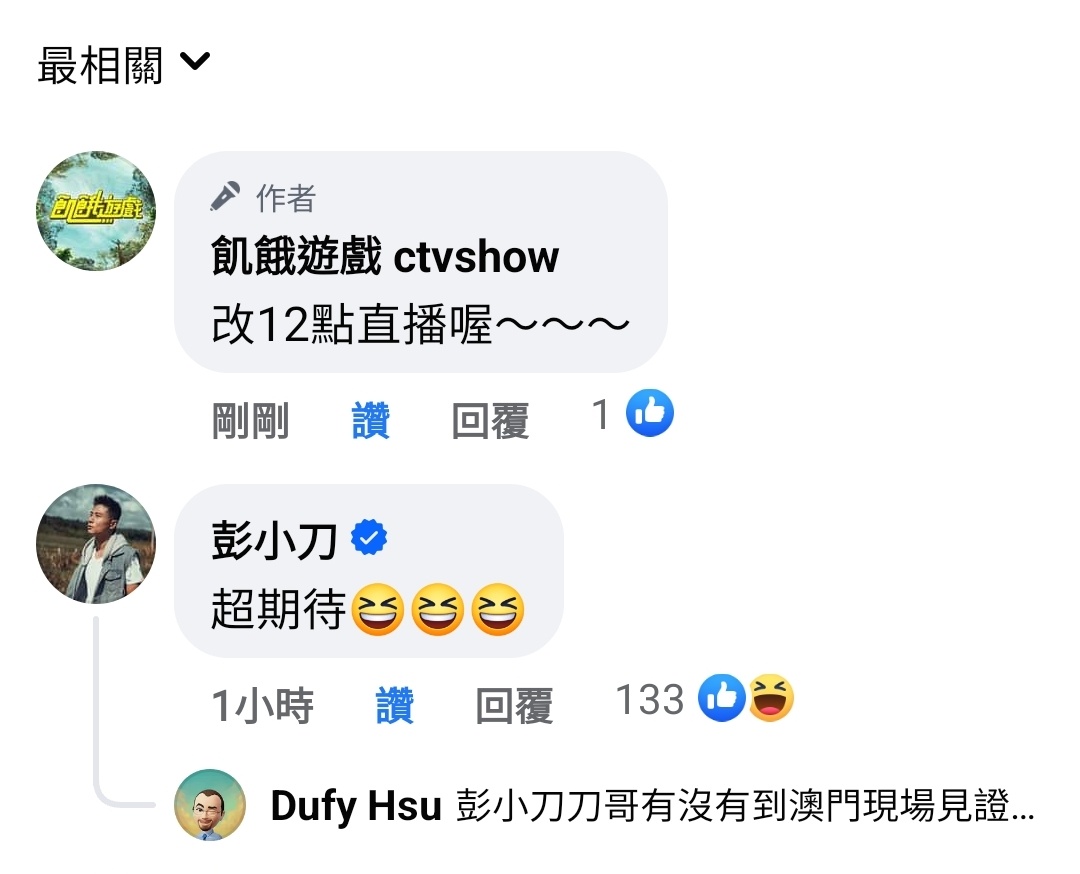Click the 飢餓遊戲 ctvshow author name
The height and width of the screenshot is (874, 1080).
tap(384, 256)
